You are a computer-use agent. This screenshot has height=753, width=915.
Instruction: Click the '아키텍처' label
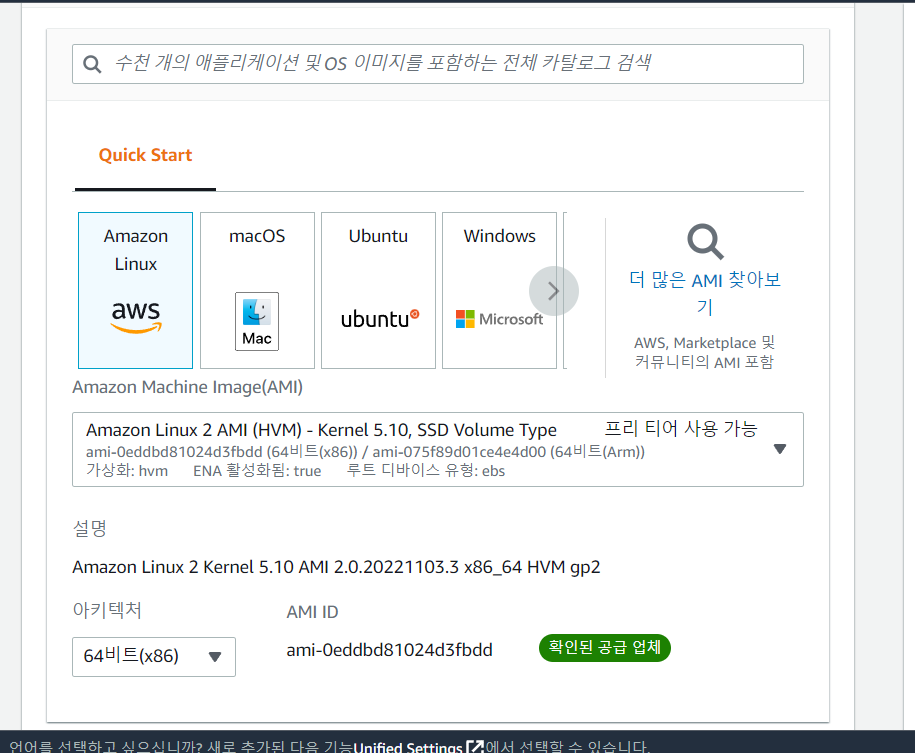click(x=107, y=611)
